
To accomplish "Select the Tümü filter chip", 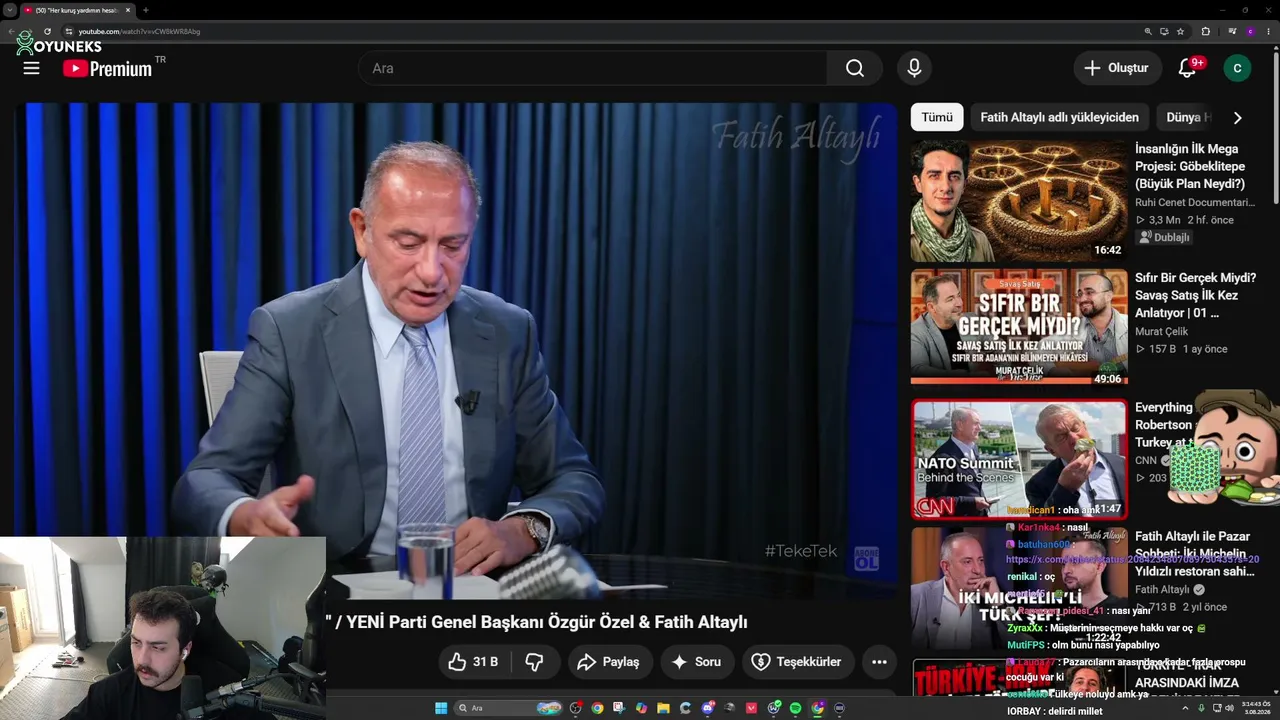I will coord(937,117).
